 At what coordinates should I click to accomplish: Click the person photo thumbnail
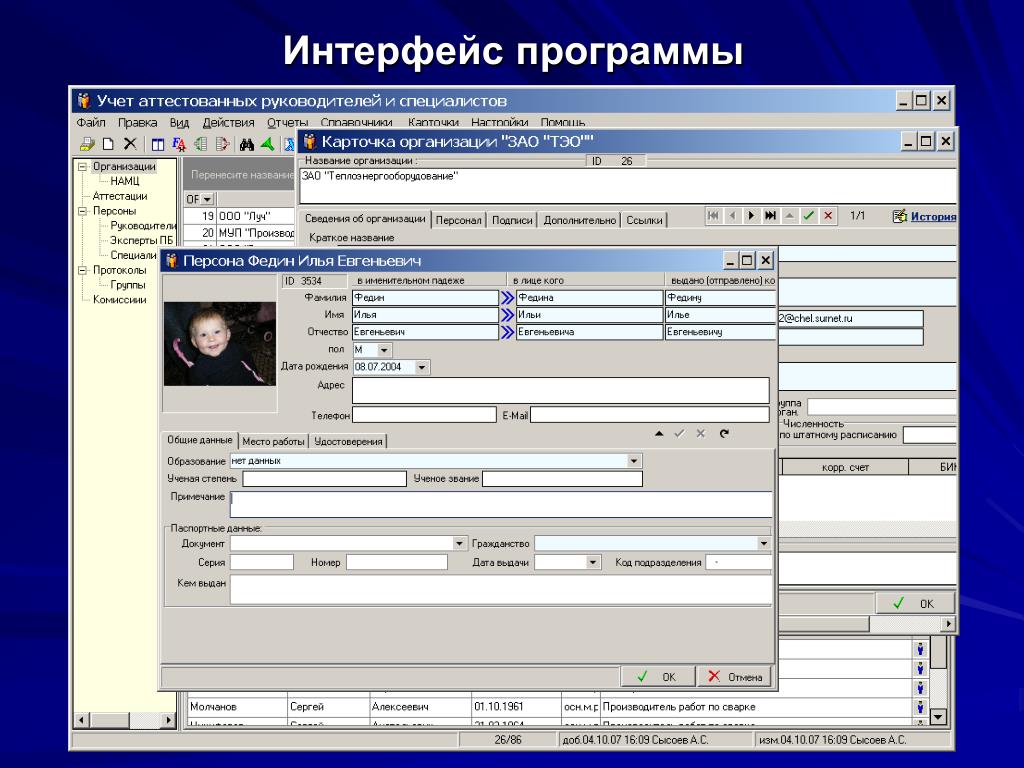point(220,344)
